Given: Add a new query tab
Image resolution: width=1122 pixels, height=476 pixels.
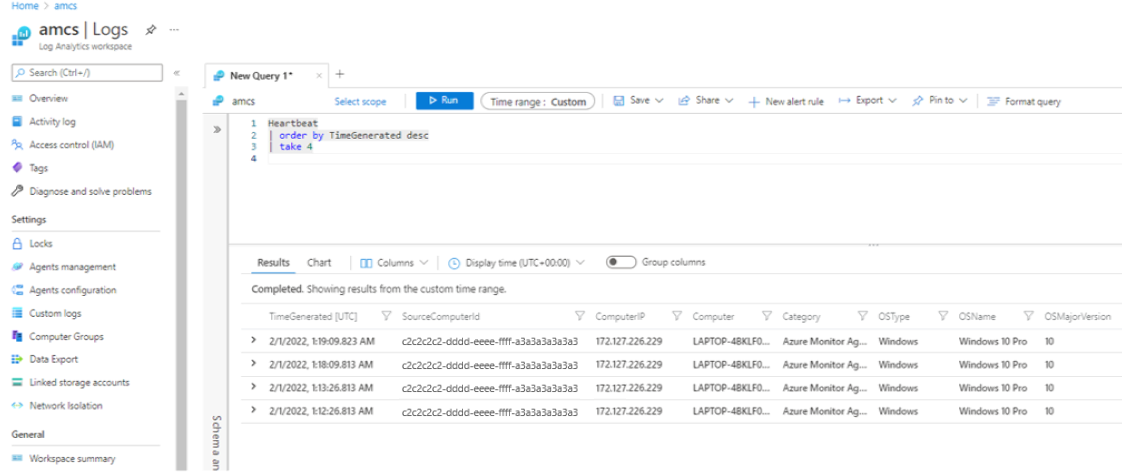Looking at the screenshot, I should (x=339, y=74).
